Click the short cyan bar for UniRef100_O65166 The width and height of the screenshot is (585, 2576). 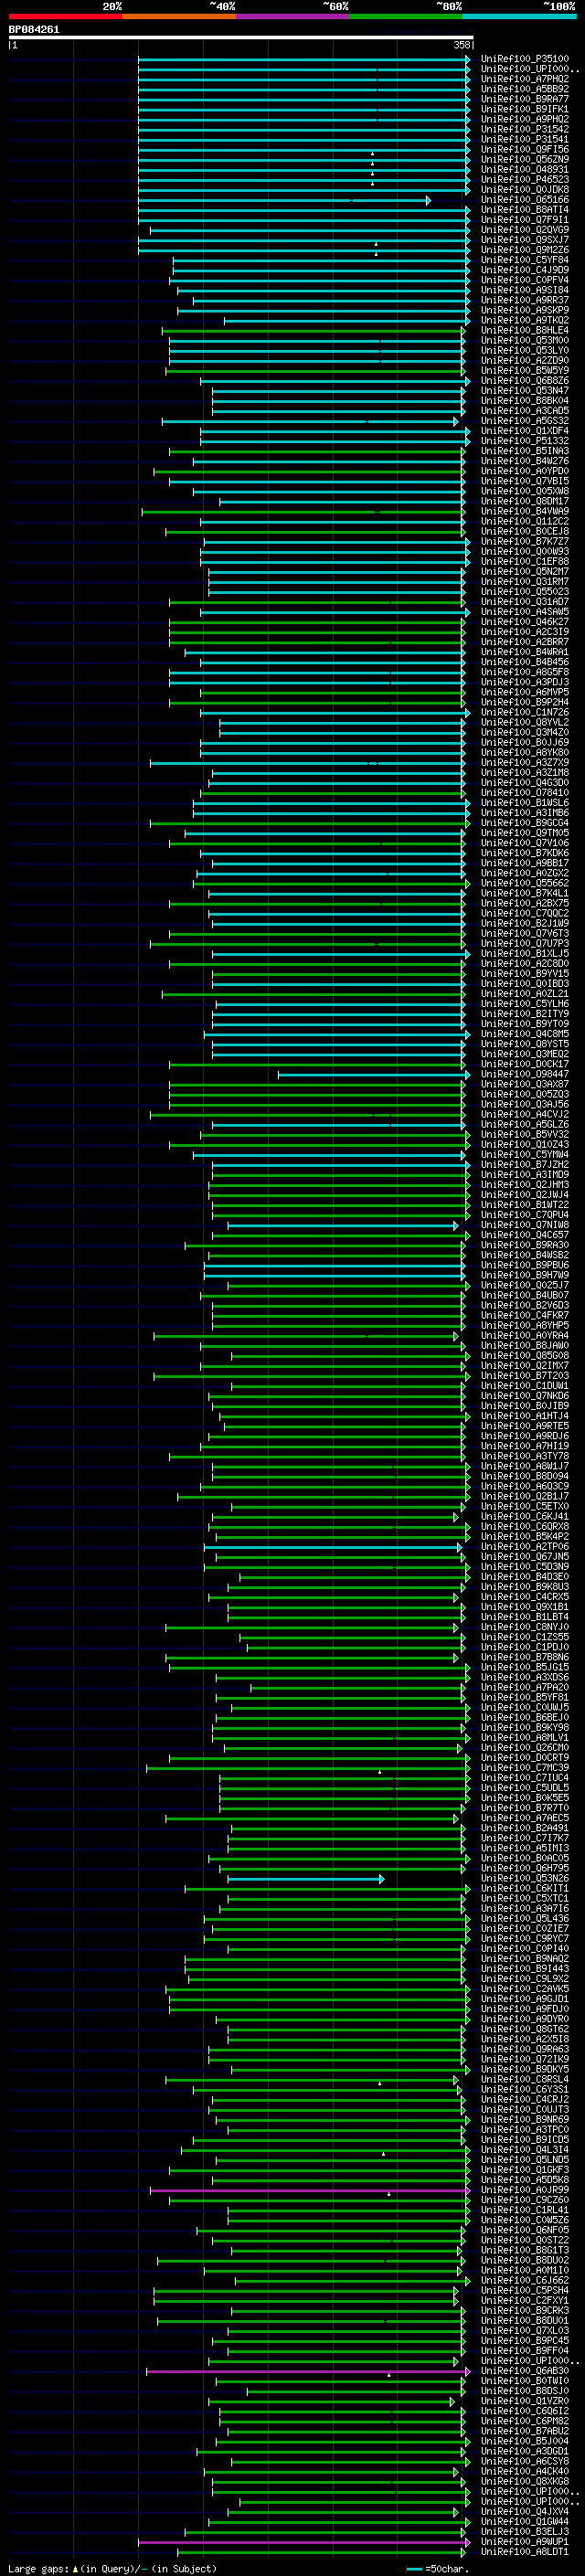click(284, 200)
